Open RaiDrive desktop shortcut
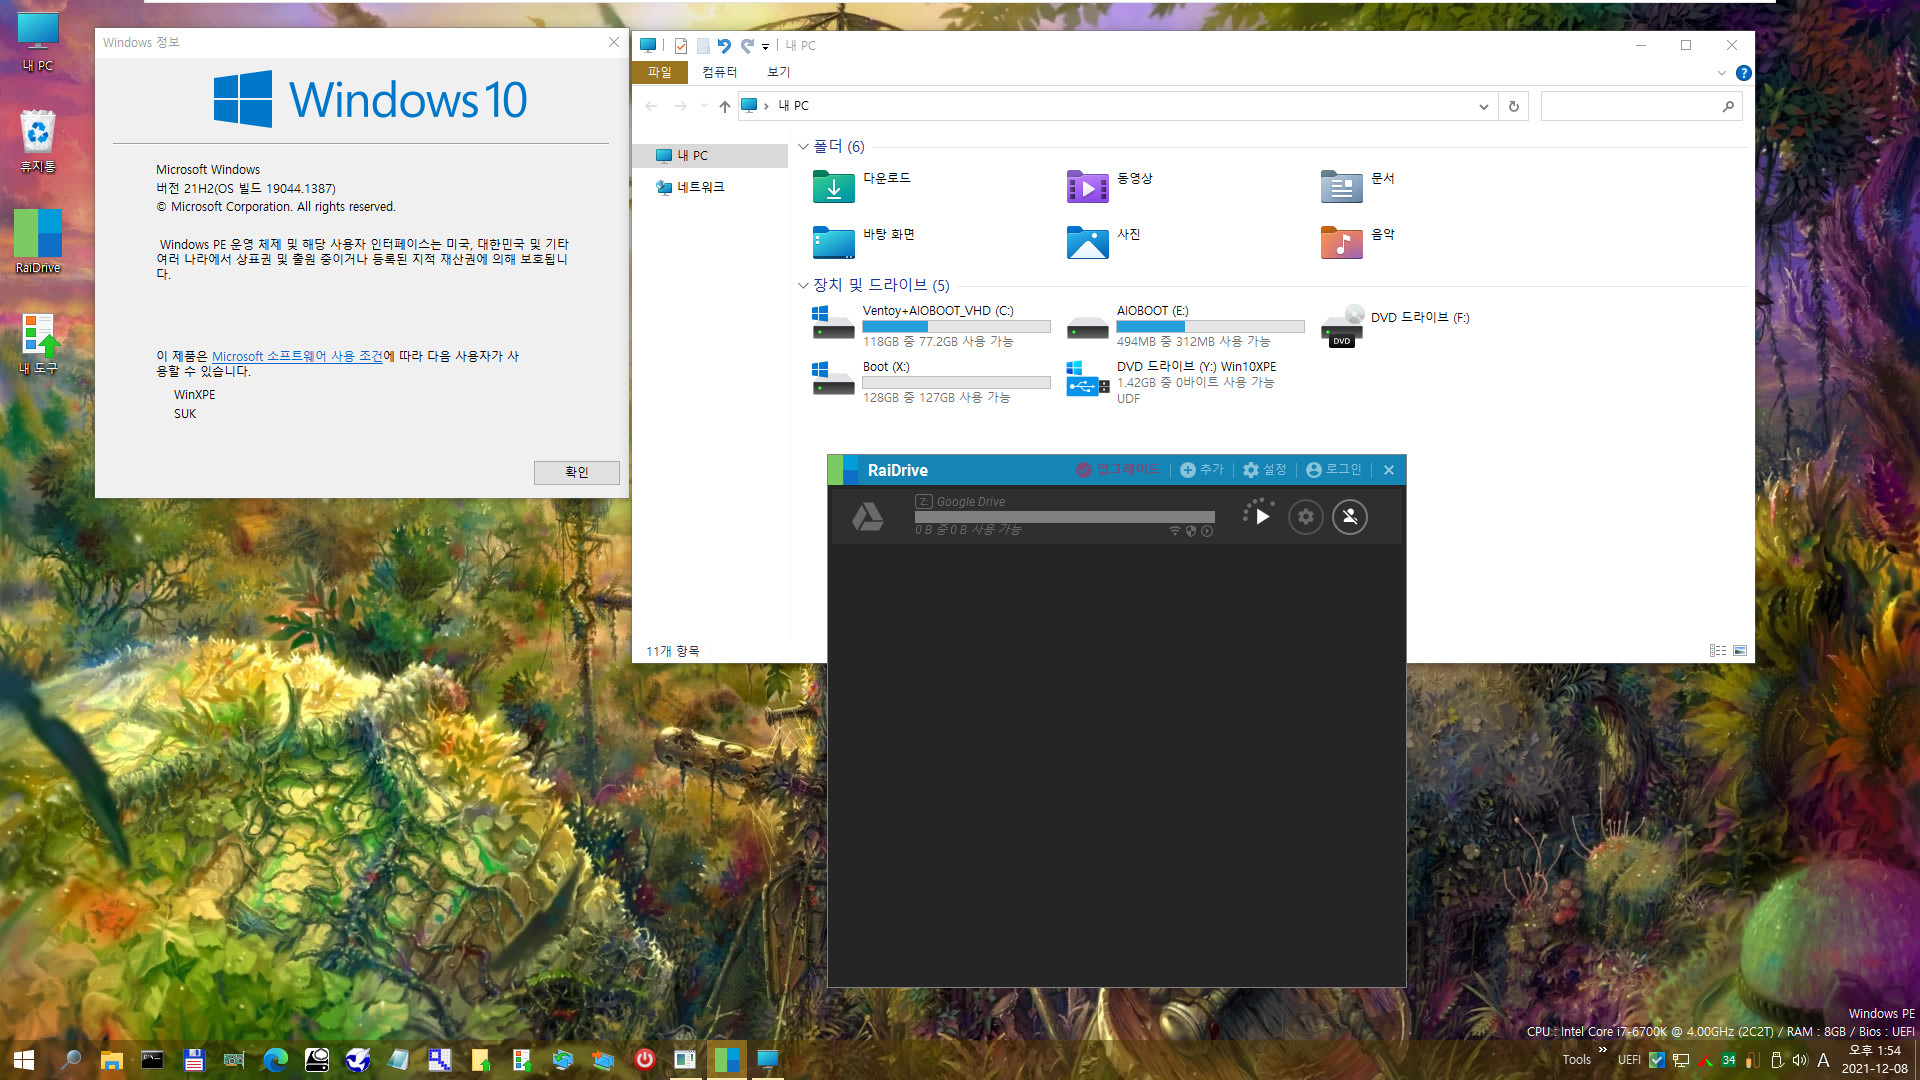The height and width of the screenshot is (1080, 1920). click(38, 241)
